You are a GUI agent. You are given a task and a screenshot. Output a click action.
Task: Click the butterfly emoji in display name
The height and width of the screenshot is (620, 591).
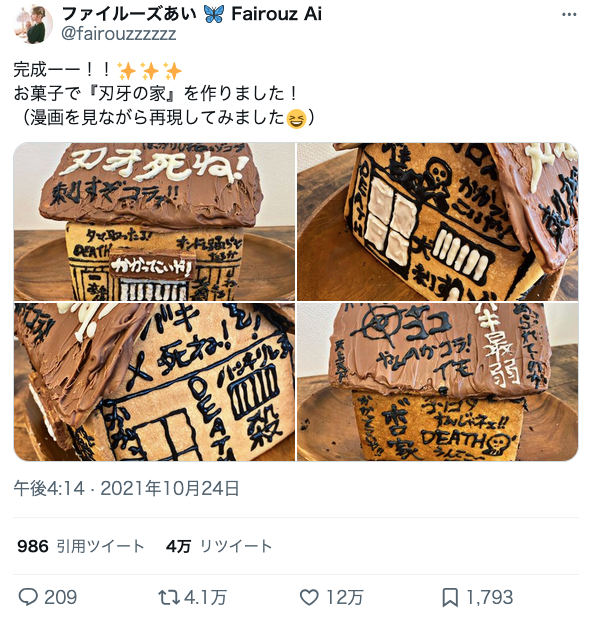point(214,15)
